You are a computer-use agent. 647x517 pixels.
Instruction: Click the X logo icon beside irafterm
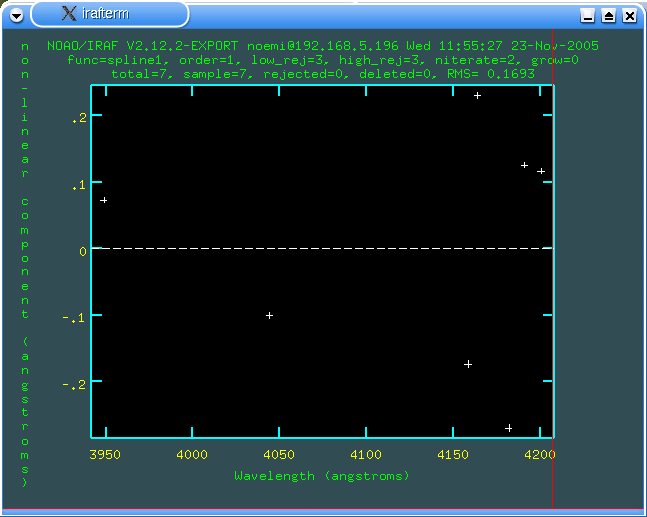coord(69,14)
